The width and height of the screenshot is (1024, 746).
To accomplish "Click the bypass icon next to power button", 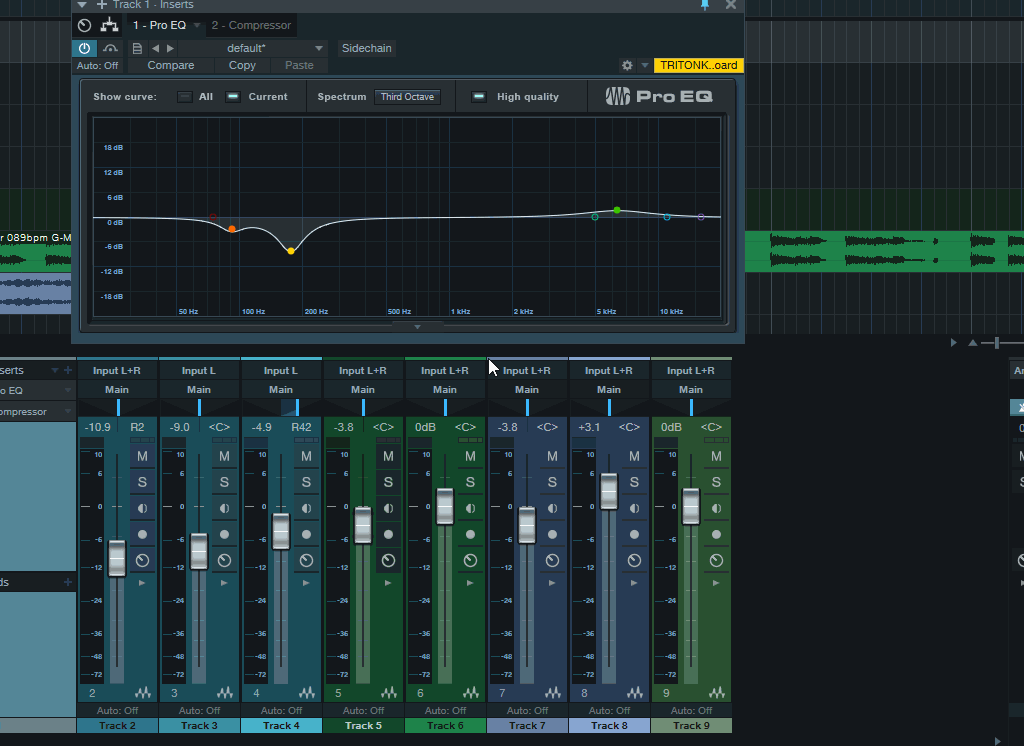I will (x=110, y=48).
